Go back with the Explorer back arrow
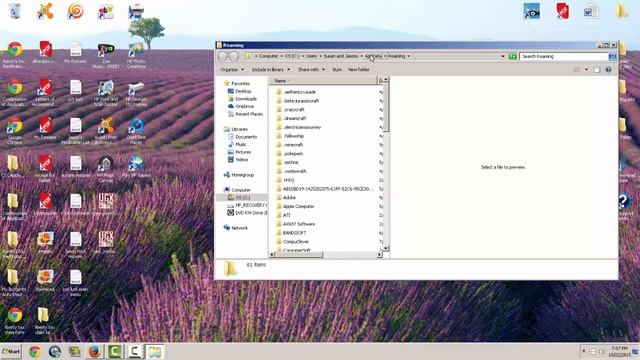The image size is (640, 360). tap(223, 56)
